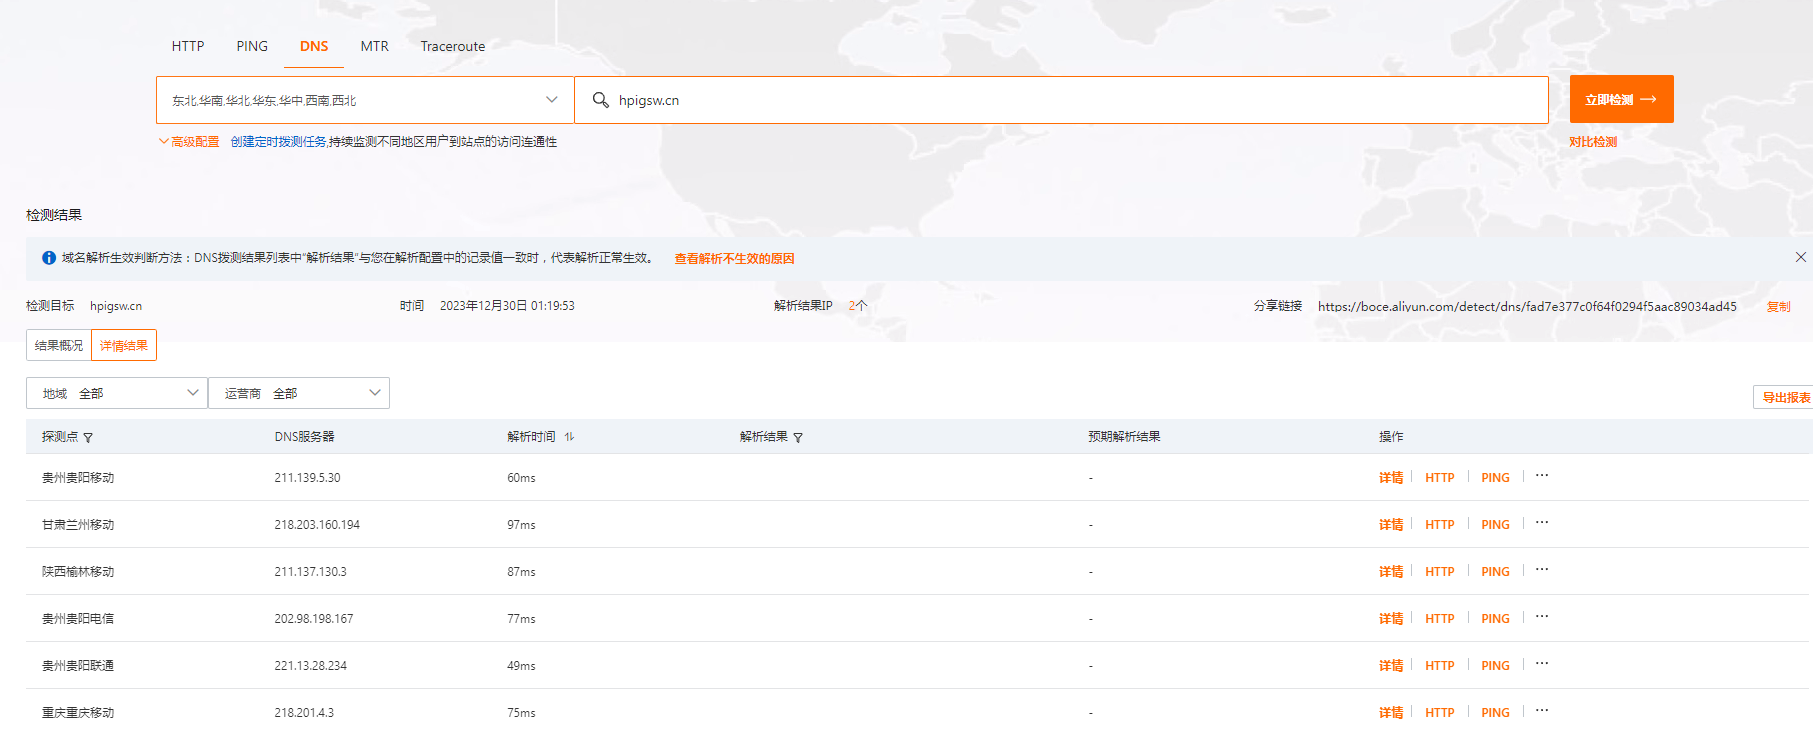Open the 运营商 carrier filter dropdown

(x=299, y=393)
